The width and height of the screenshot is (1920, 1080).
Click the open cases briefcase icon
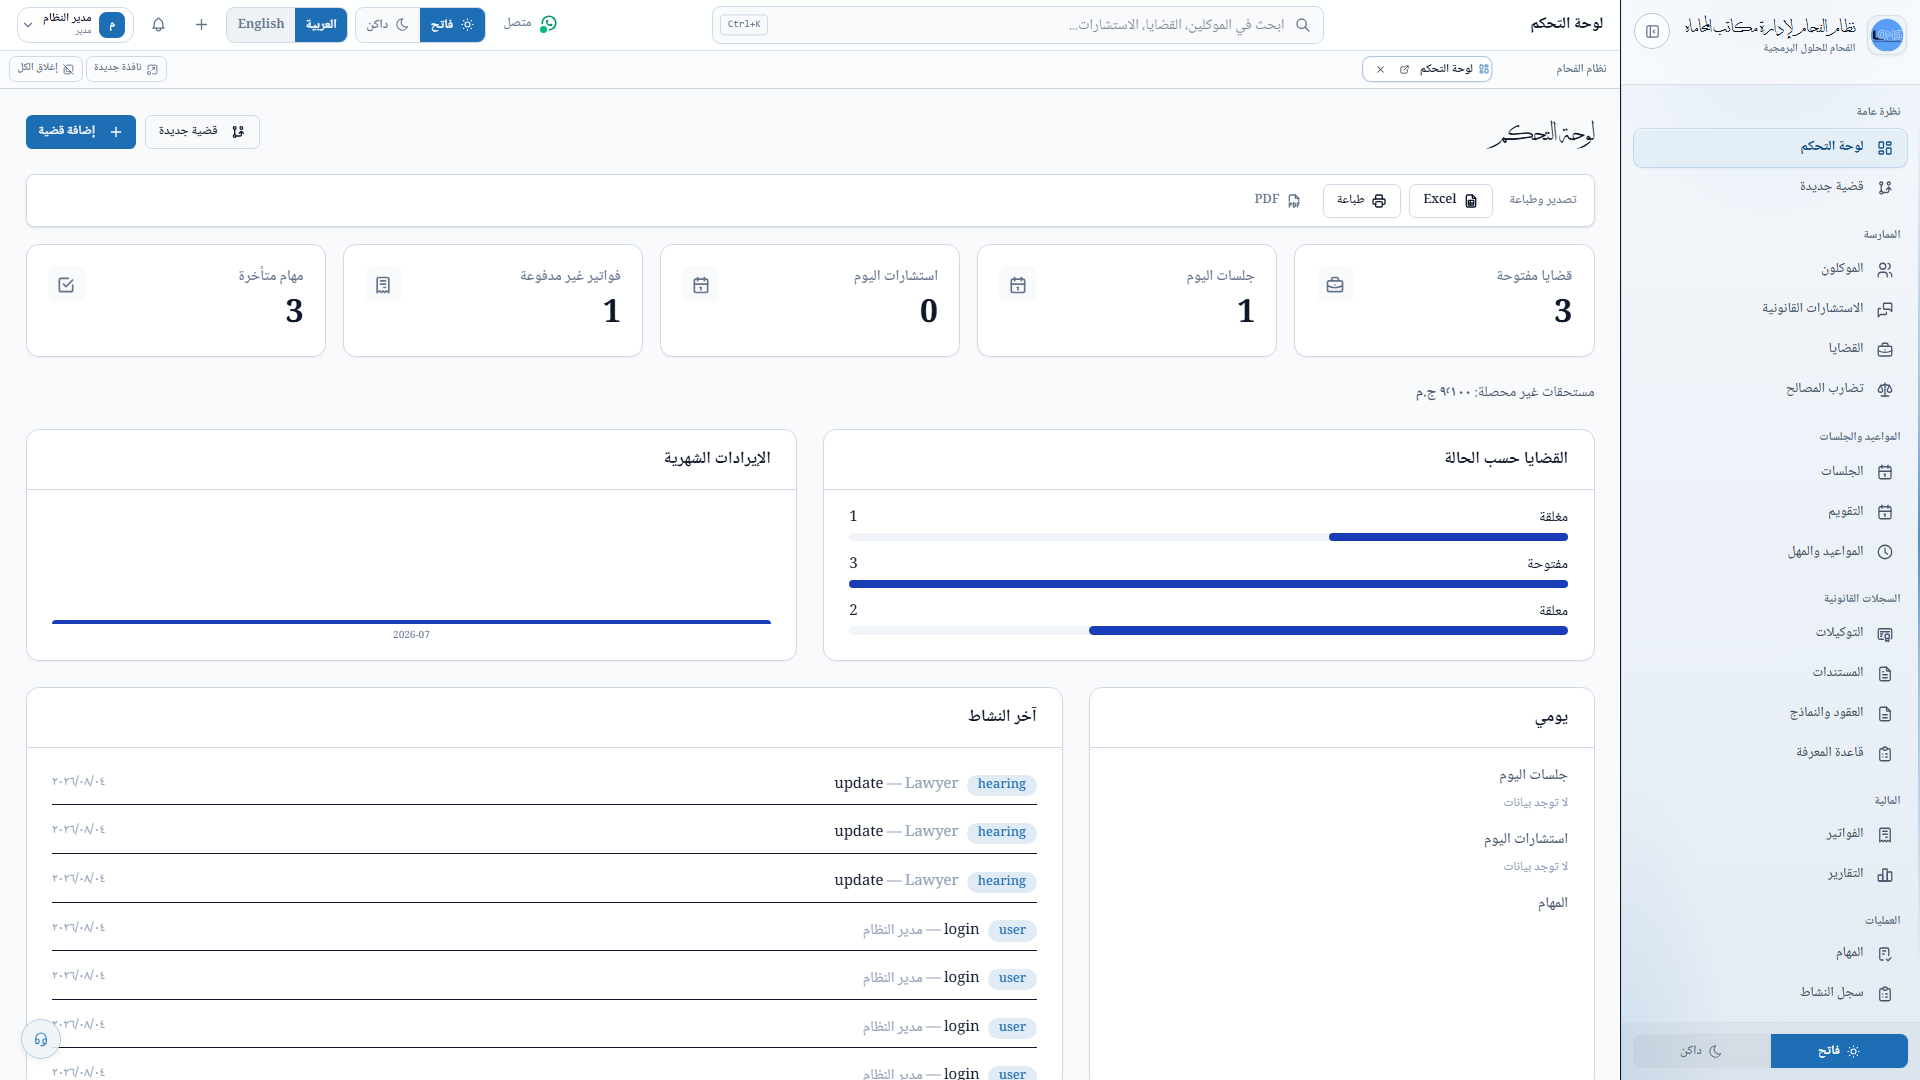(x=1334, y=285)
